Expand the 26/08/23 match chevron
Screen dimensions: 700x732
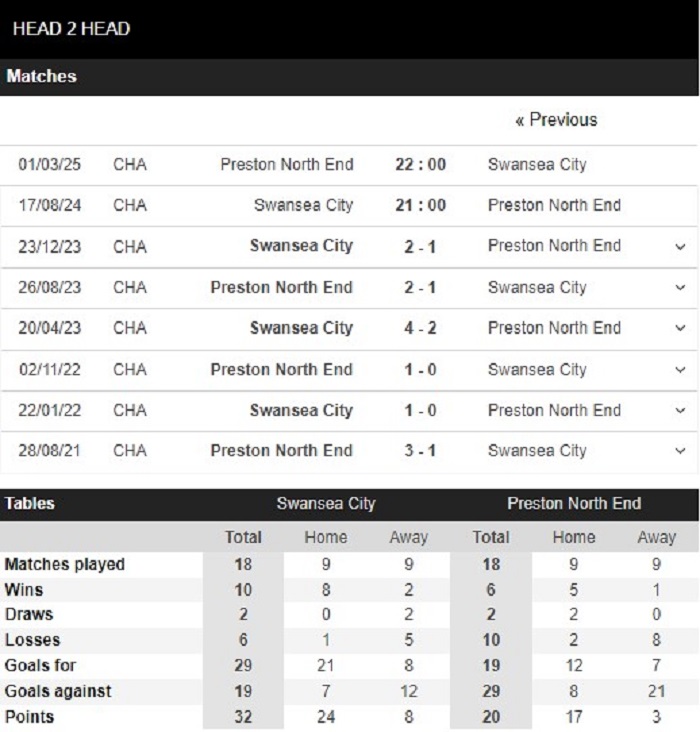[680, 288]
